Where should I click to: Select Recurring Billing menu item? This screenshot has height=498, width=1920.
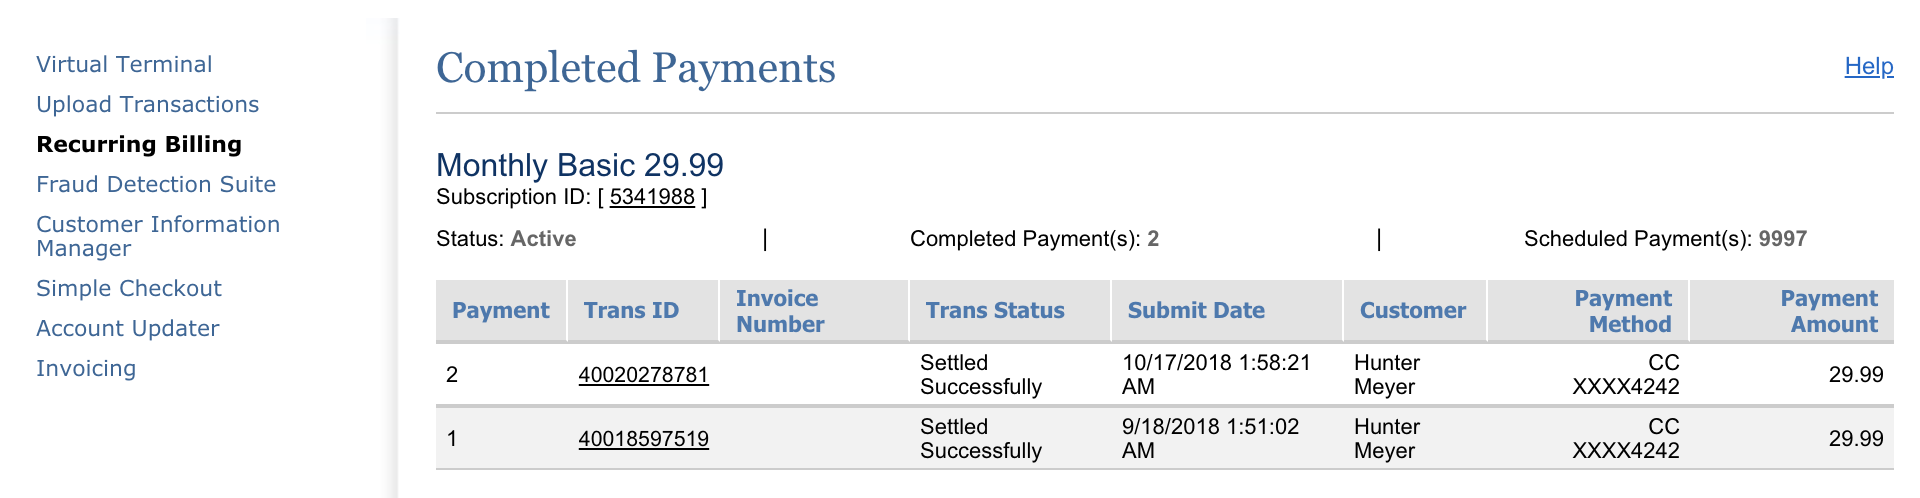(139, 145)
